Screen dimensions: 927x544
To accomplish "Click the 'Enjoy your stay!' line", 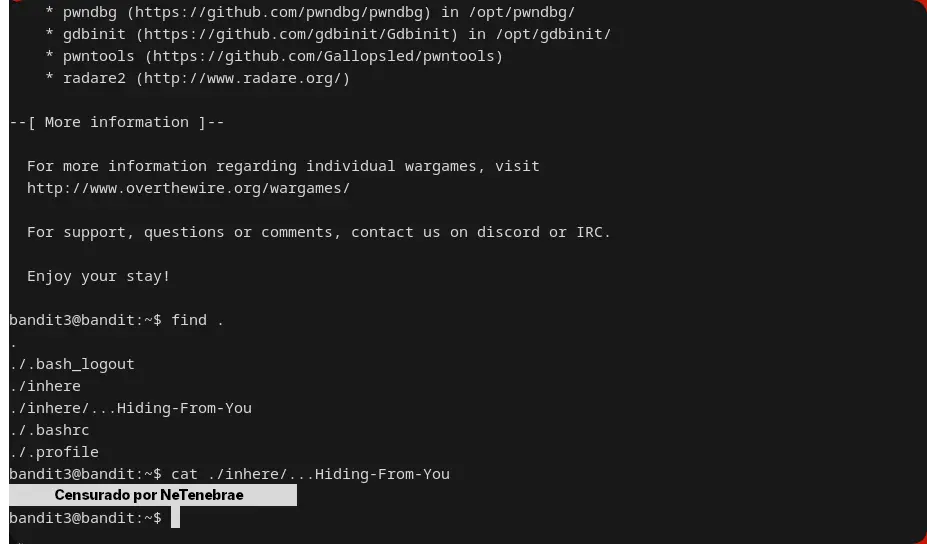I will click(98, 276).
